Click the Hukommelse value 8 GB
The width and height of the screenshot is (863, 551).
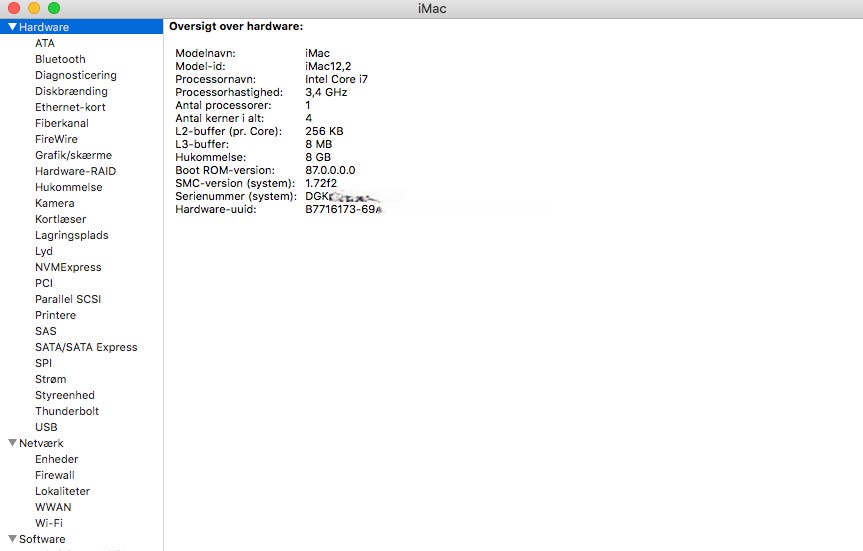pos(318,157)
